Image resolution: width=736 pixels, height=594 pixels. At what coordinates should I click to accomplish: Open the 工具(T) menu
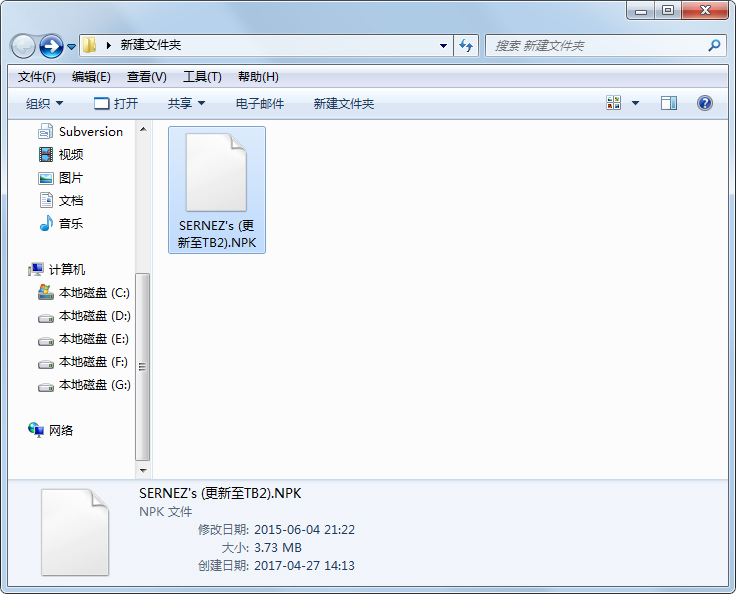click(202, 77)
